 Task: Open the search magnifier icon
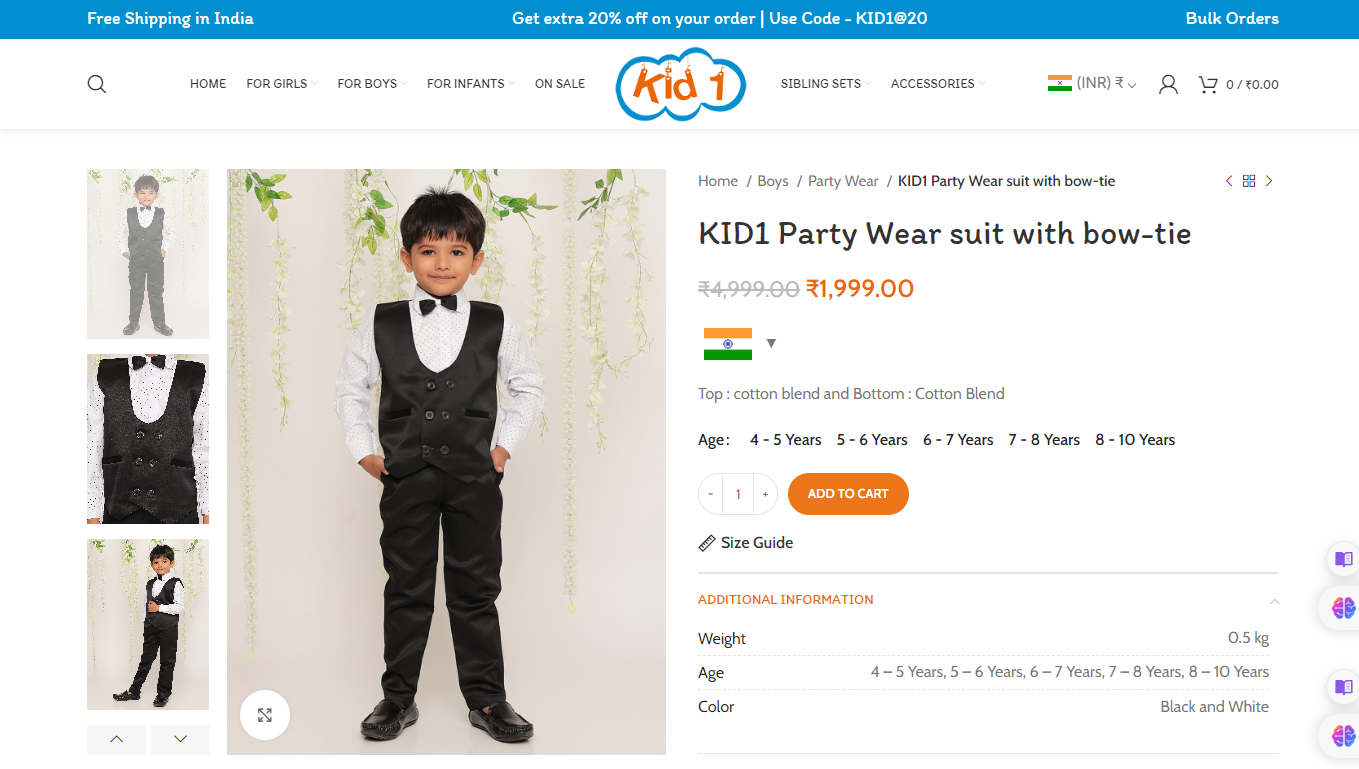coord(96,84)
